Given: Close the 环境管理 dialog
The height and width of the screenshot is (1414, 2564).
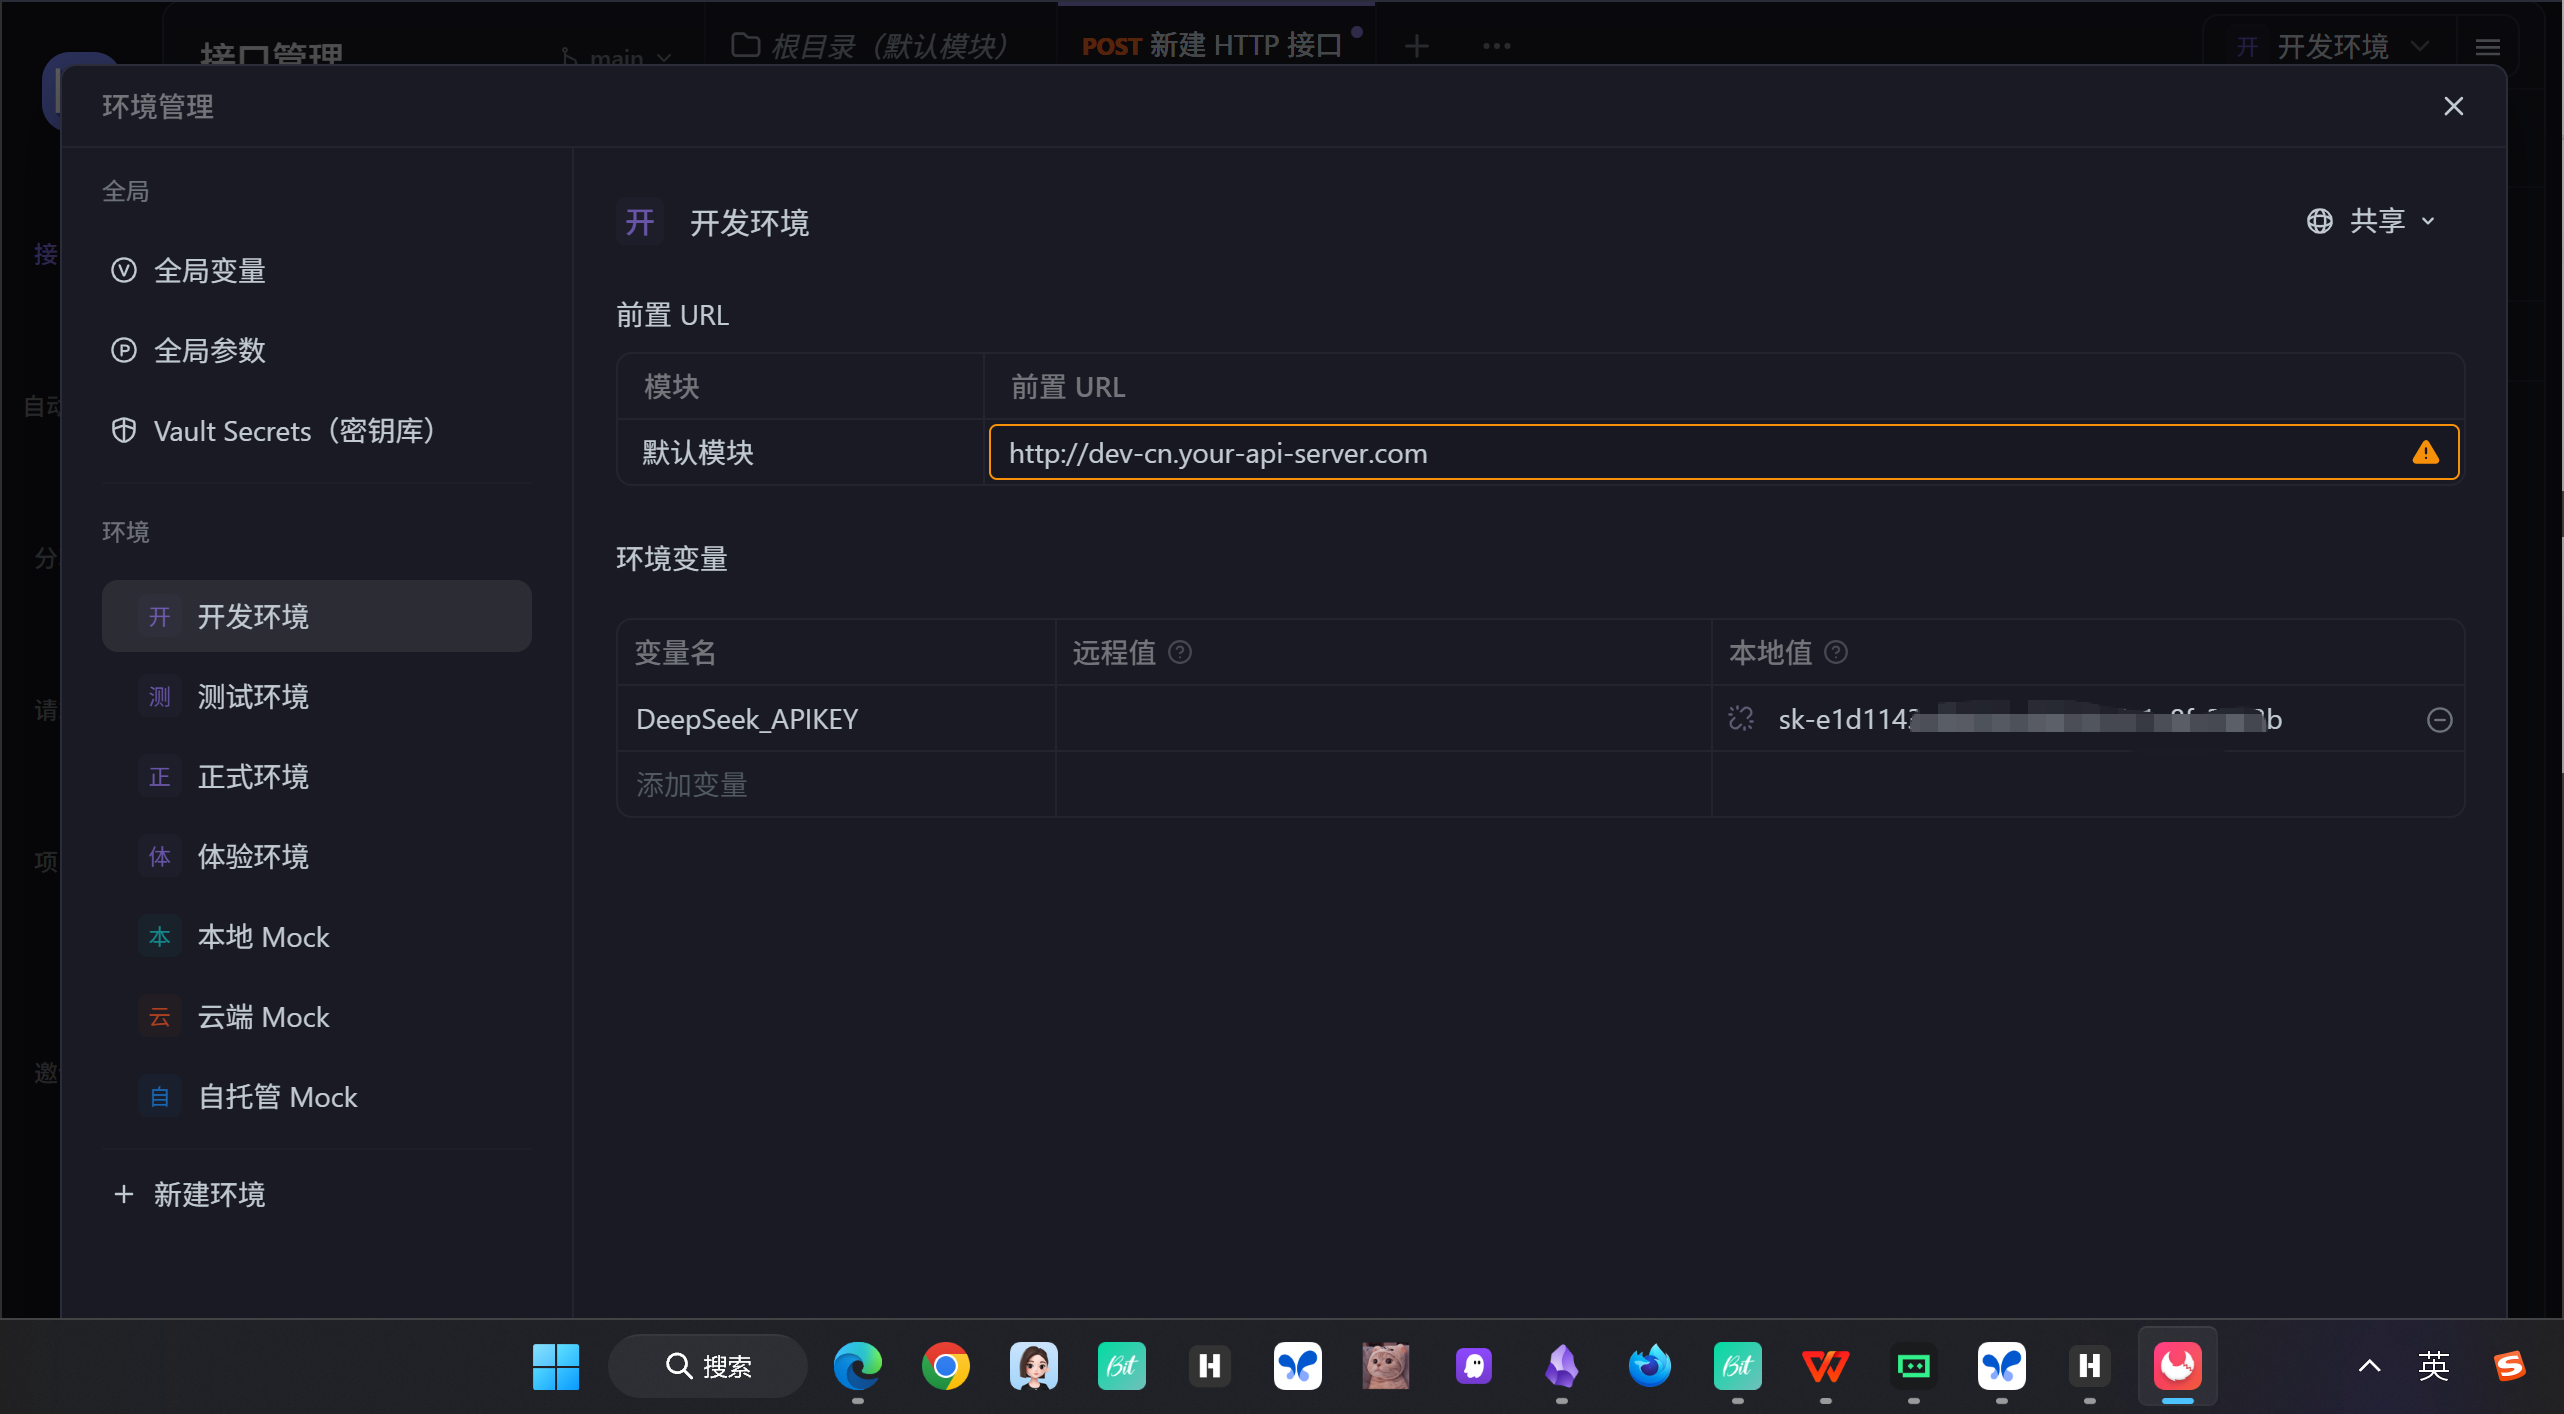Looking at the screenshot, I should [2453, 106].
